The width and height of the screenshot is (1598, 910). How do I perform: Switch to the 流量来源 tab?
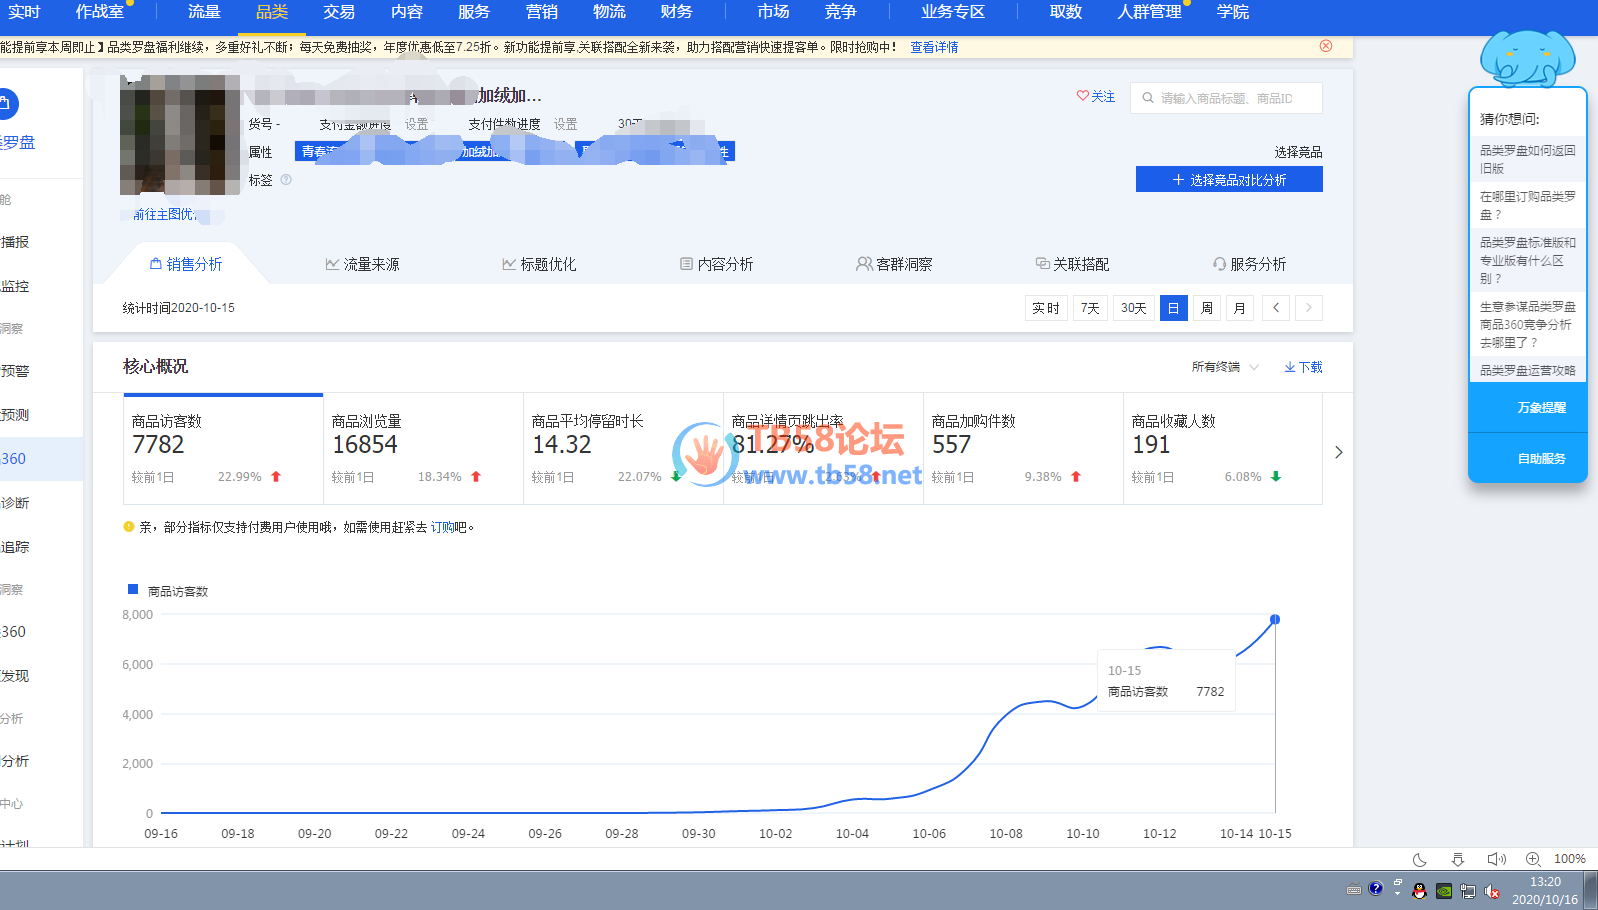pyautogui.click(x=362, y=264)
